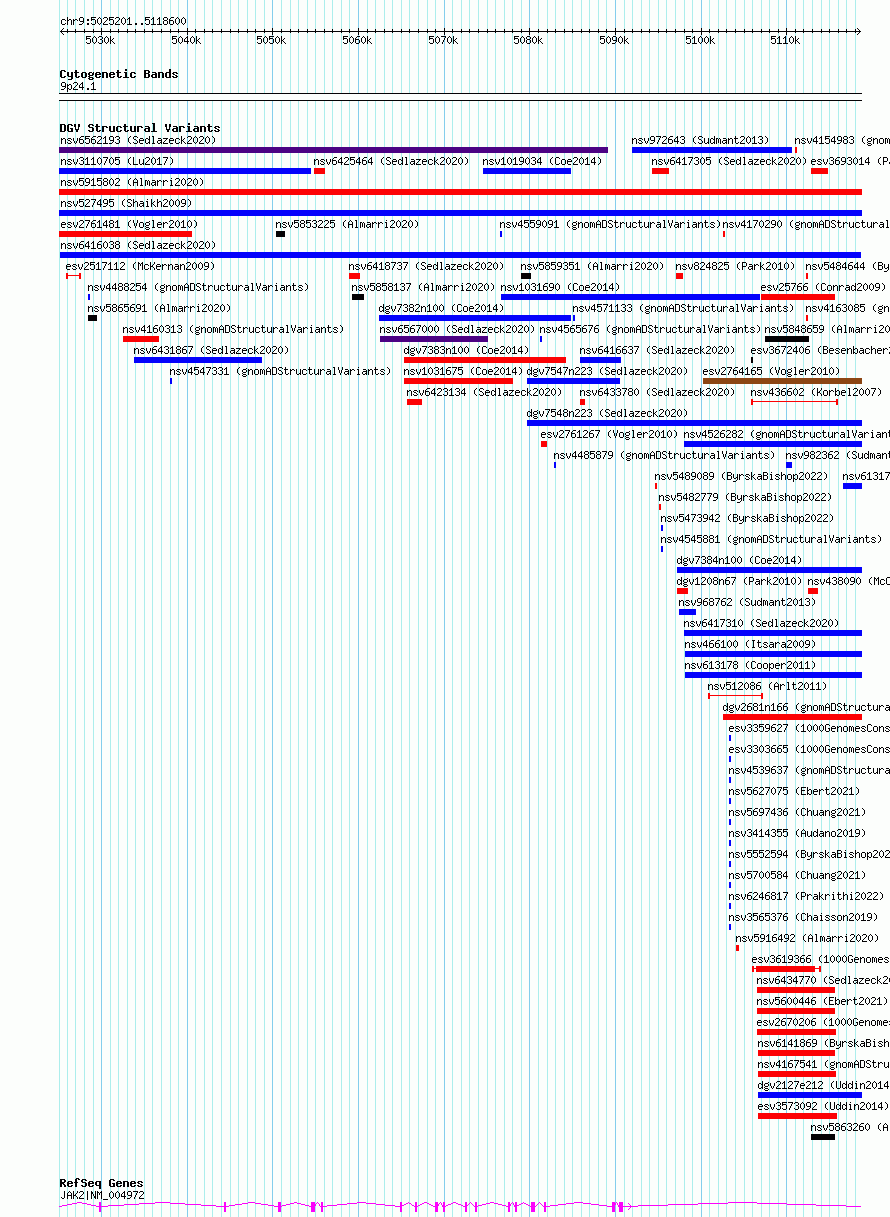Open nsv824825 (Park2010) variant
This screenshot has height=1217, width=890.
point(735,266)
